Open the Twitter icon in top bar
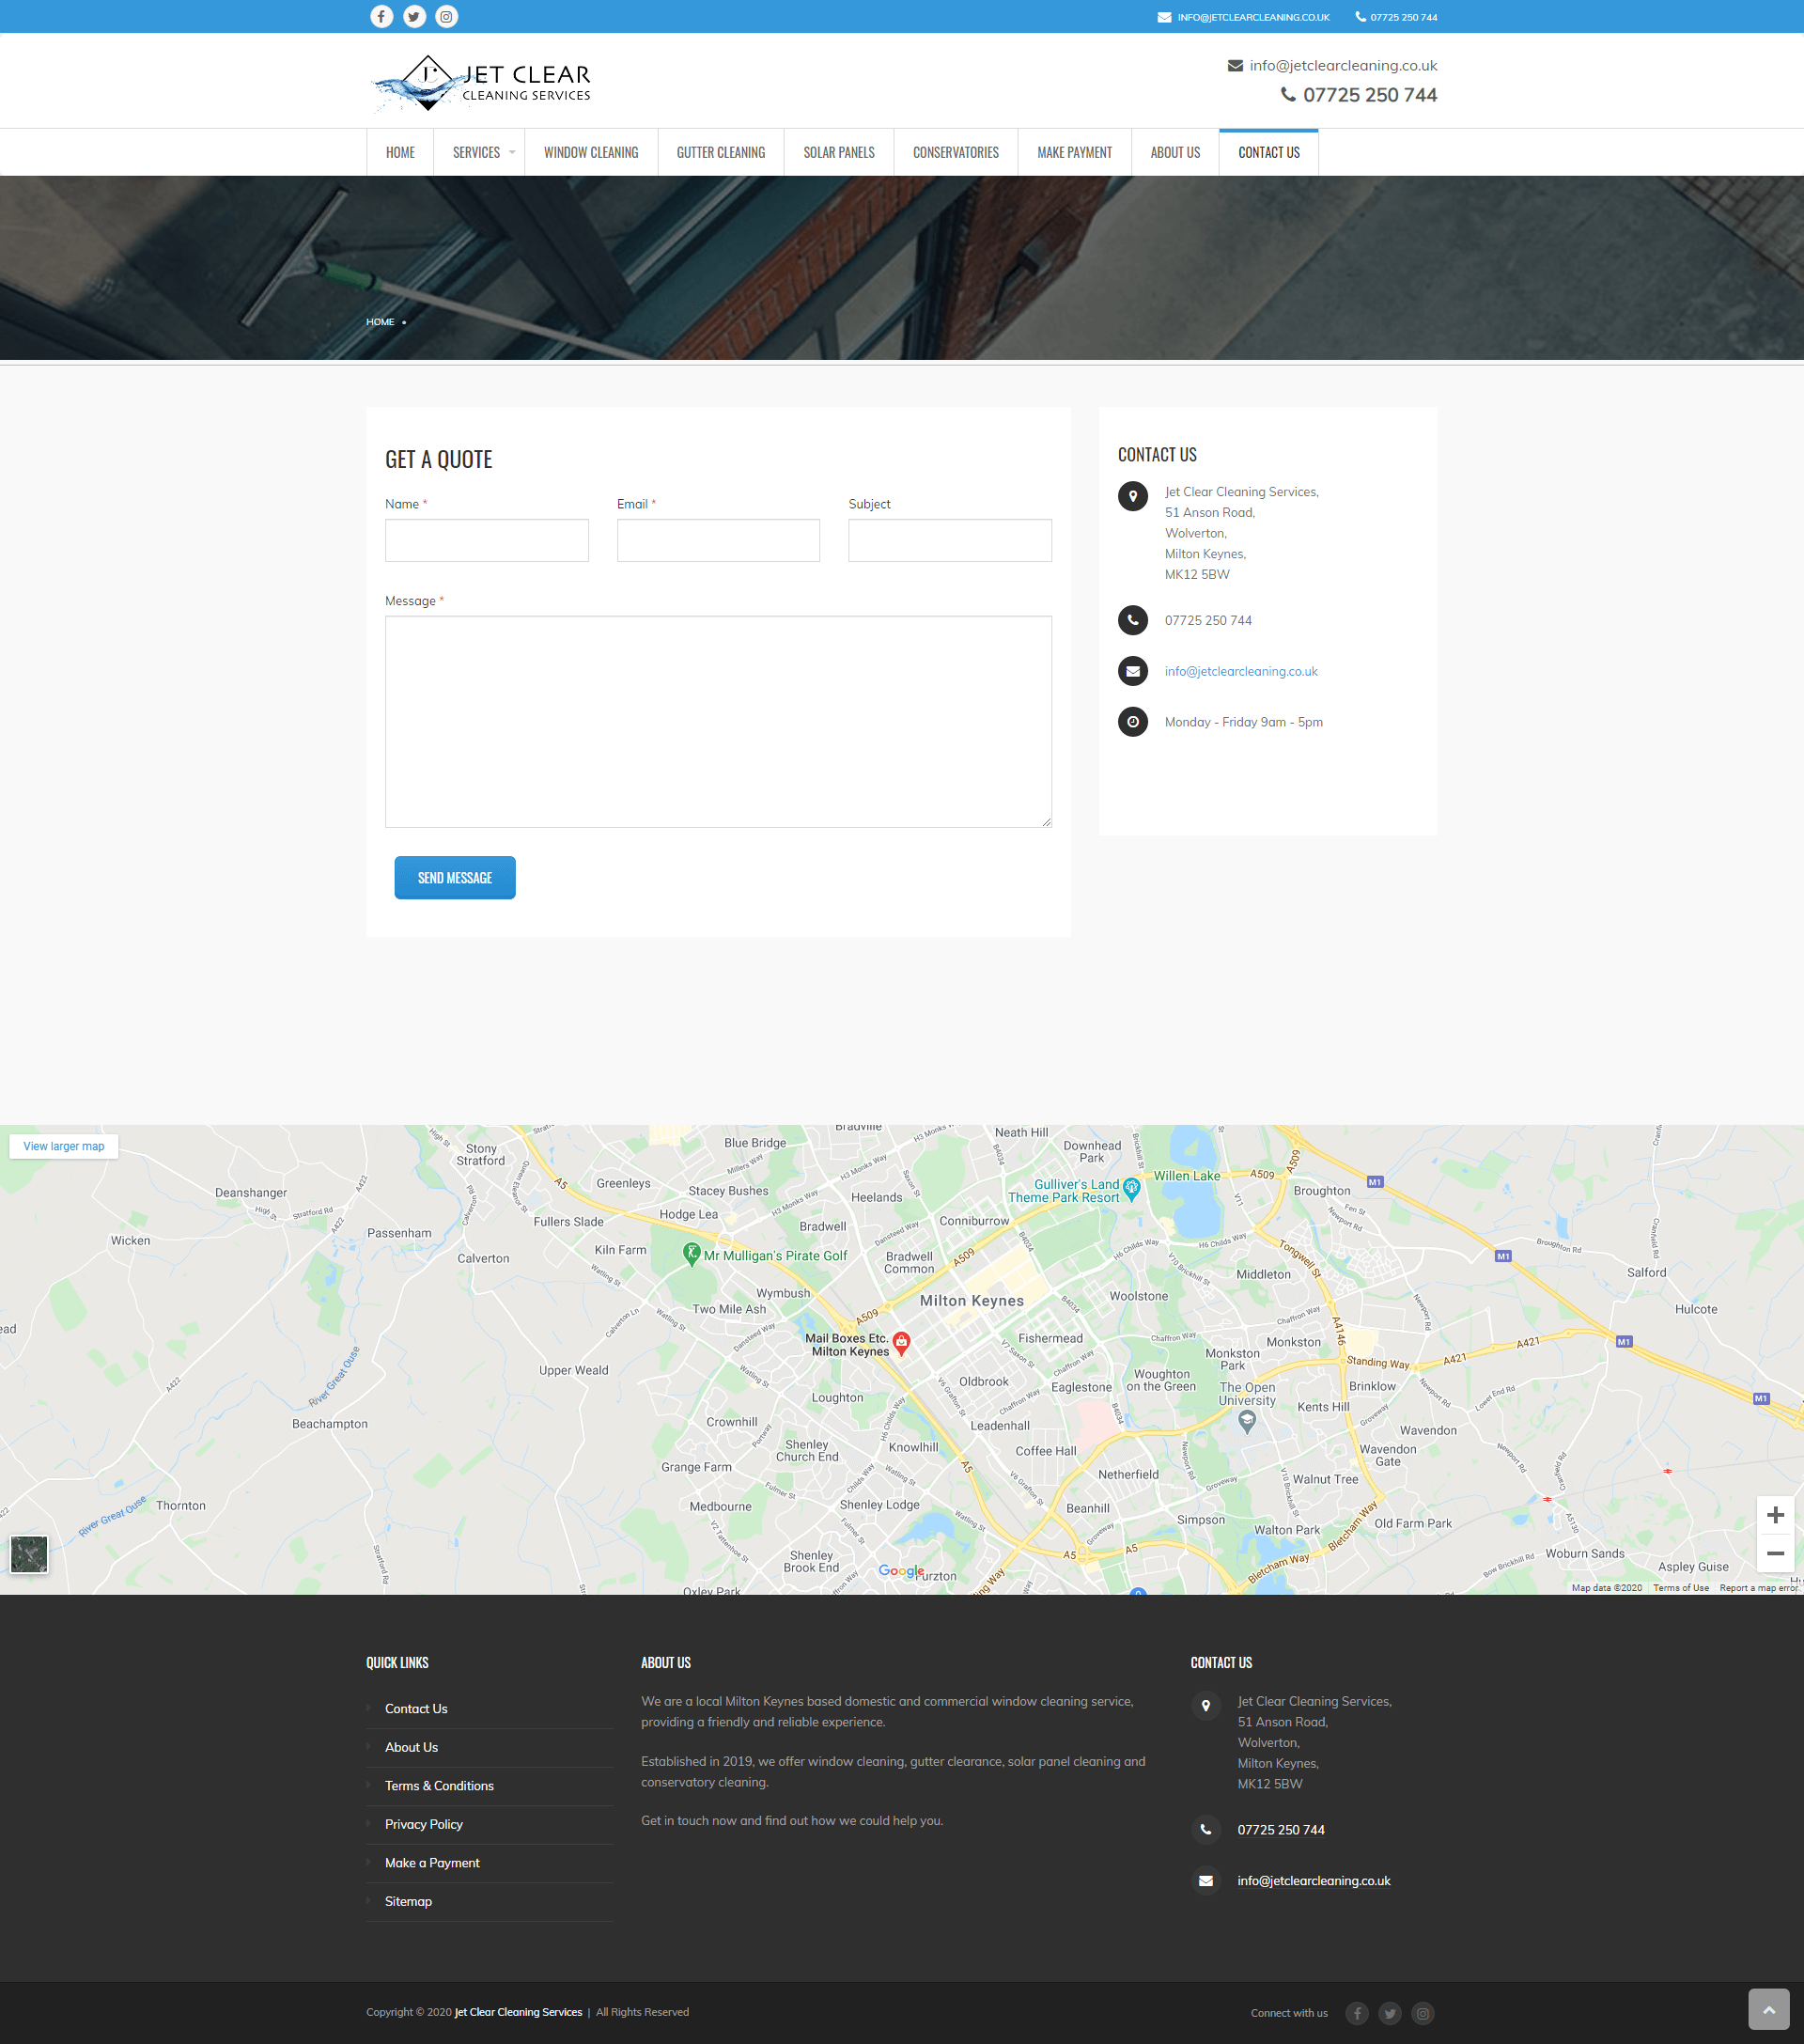This screenshot has height=2044, width=1804. [414, 16]
